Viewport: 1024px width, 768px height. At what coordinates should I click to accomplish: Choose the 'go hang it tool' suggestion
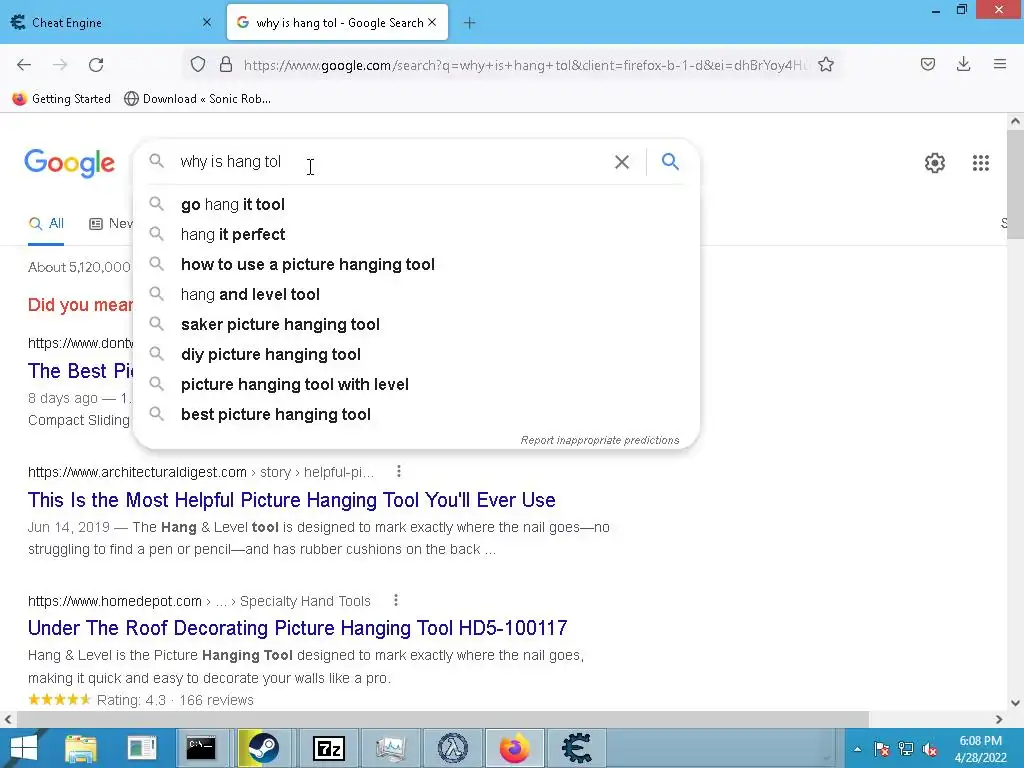click(x=417, y=204)
